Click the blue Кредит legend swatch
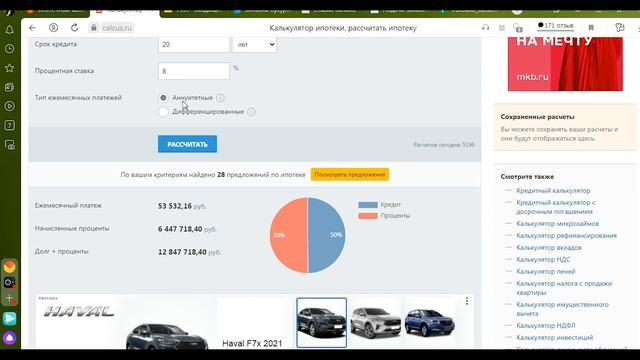 pyautogui.click(x=368, y=205)
